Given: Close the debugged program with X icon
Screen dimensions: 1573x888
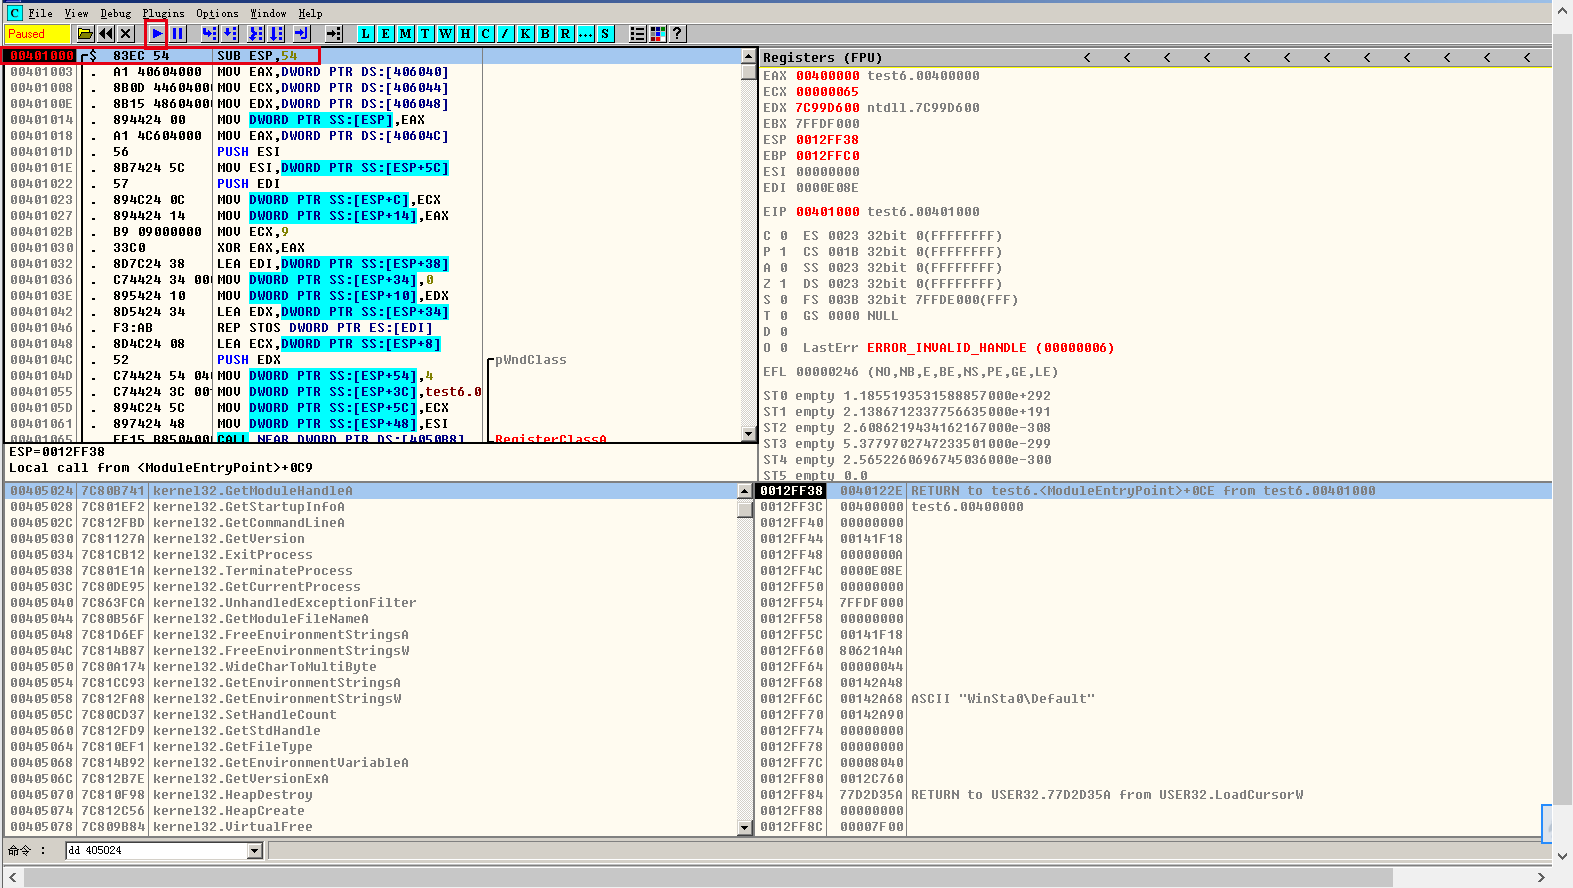Looking at the screenshot, I should tap(126, 34).
